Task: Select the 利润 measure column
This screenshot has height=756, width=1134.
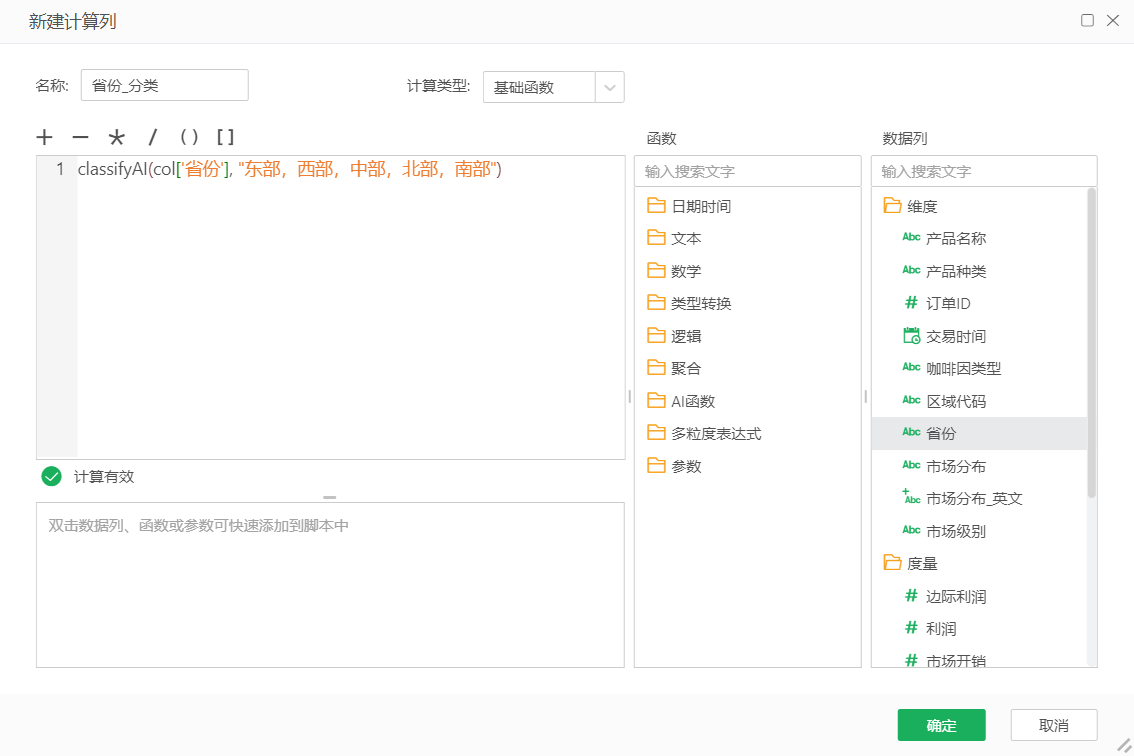Action: pos(928,628)
